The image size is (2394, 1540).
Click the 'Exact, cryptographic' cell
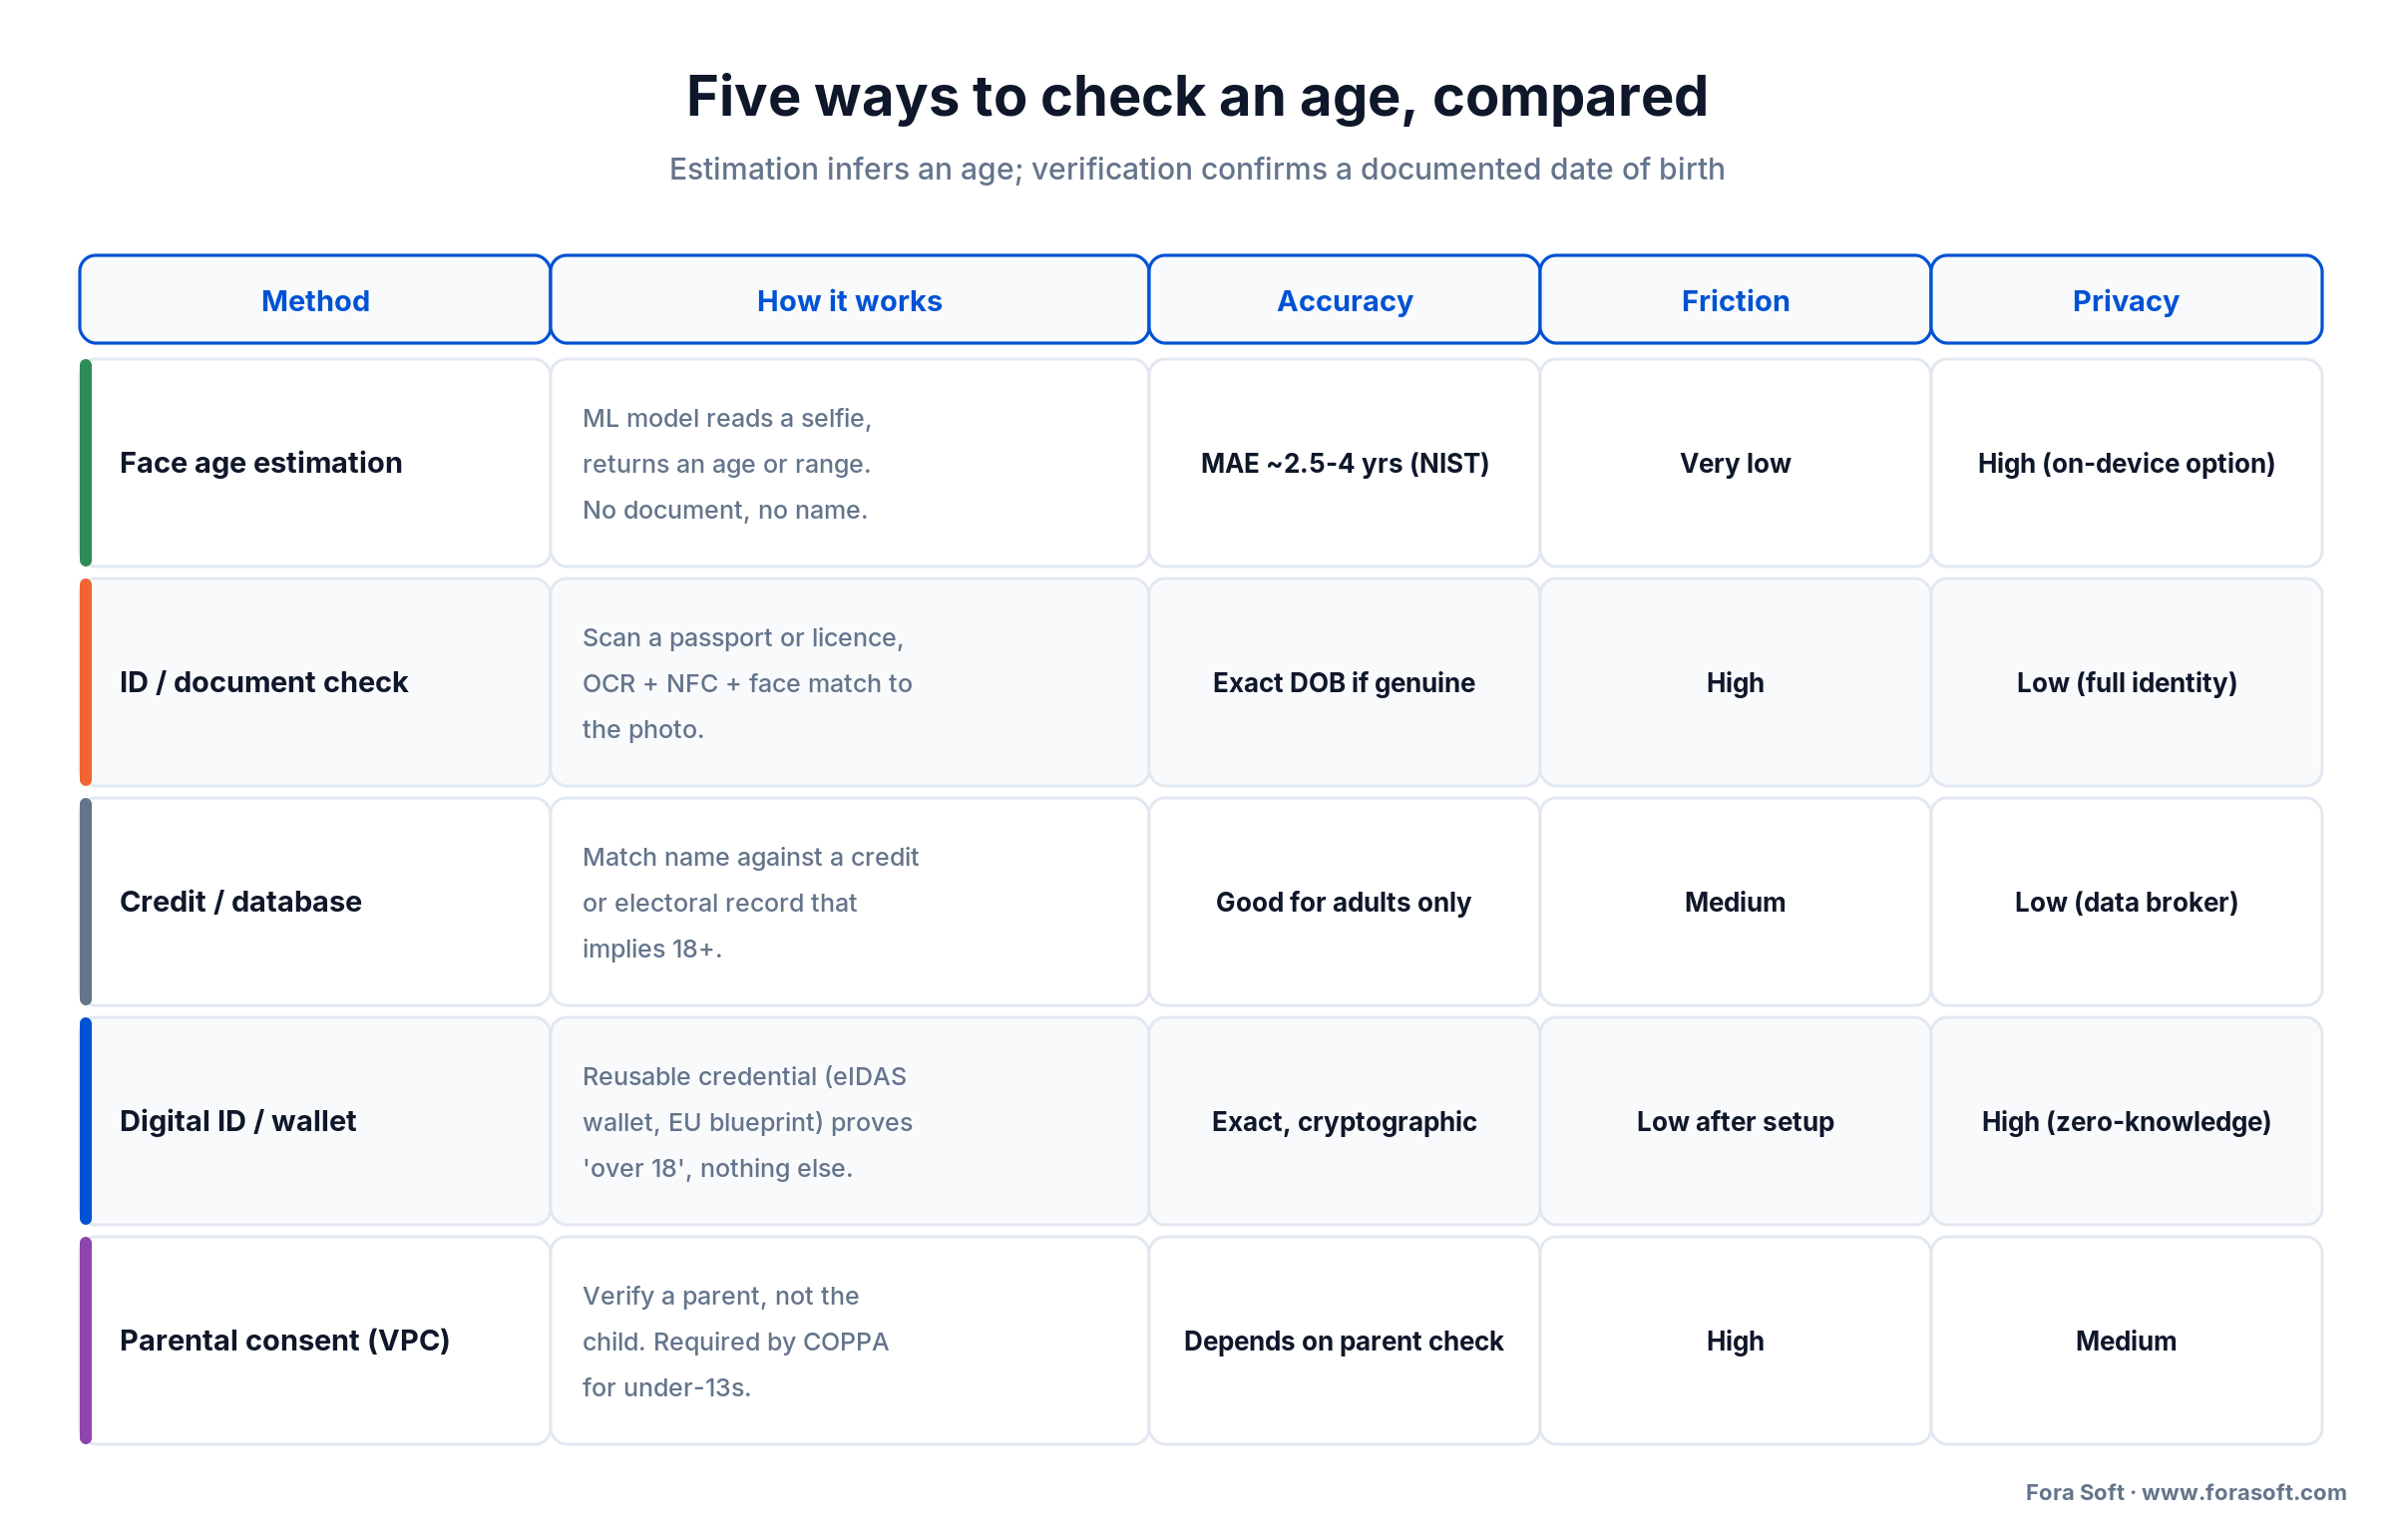click(x=1344, y=1121)
